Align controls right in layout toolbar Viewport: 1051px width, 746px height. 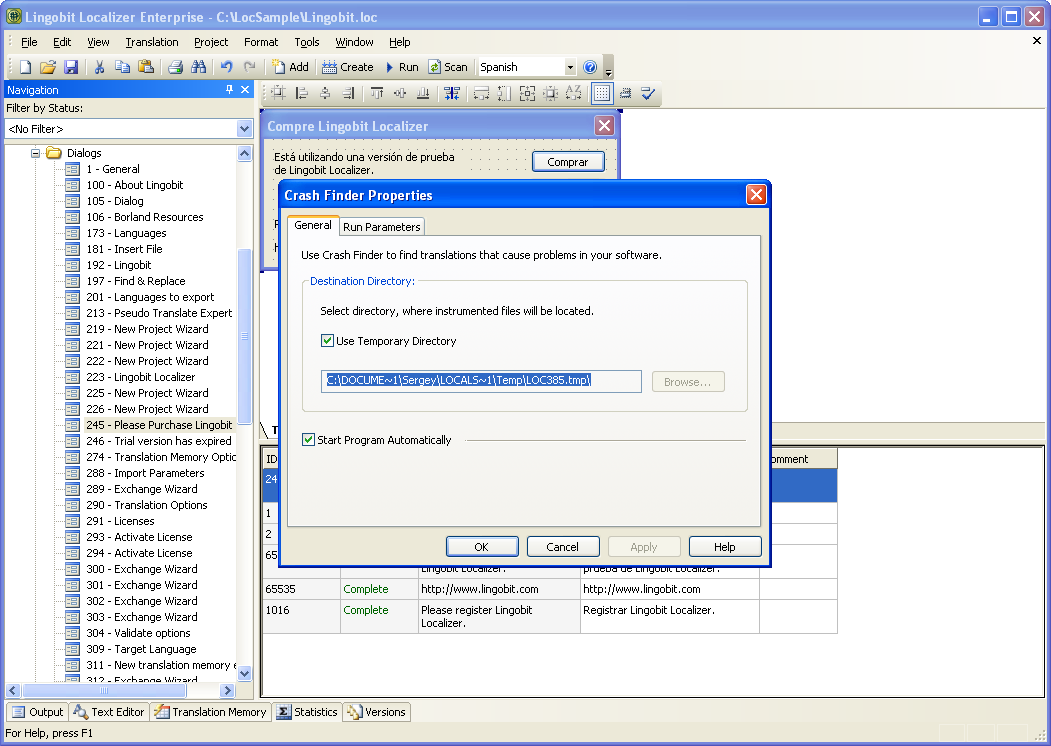[x=348, y=93]
